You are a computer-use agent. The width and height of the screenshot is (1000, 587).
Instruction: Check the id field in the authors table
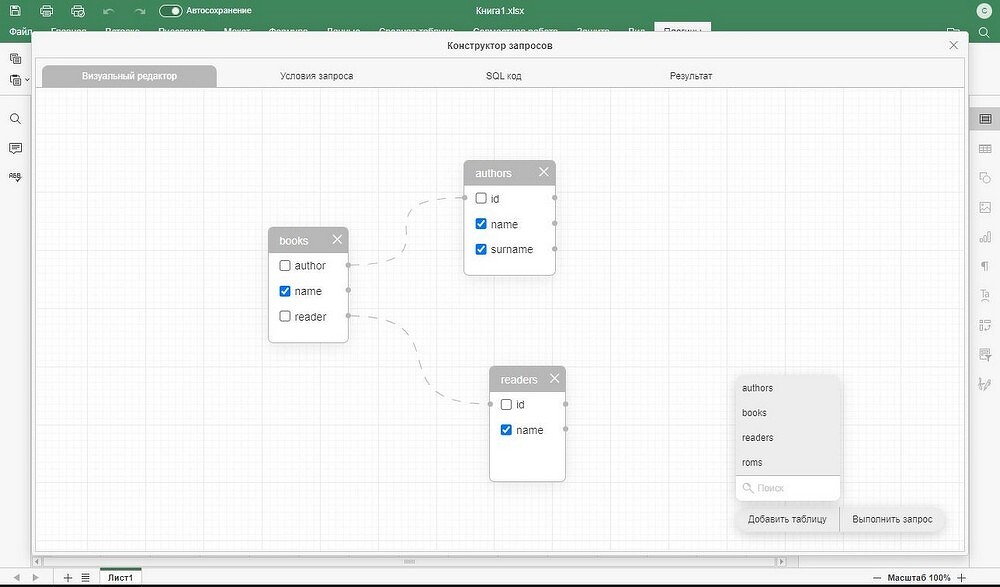click(x=481, y=199)
